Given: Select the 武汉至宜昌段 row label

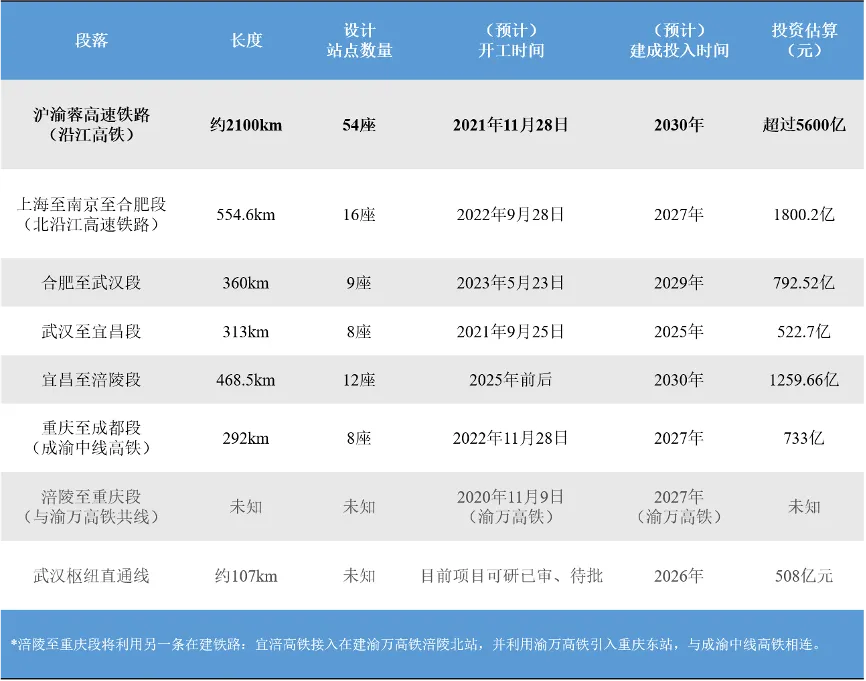Looking at the screenshot, I should click(x=91, y=332).
